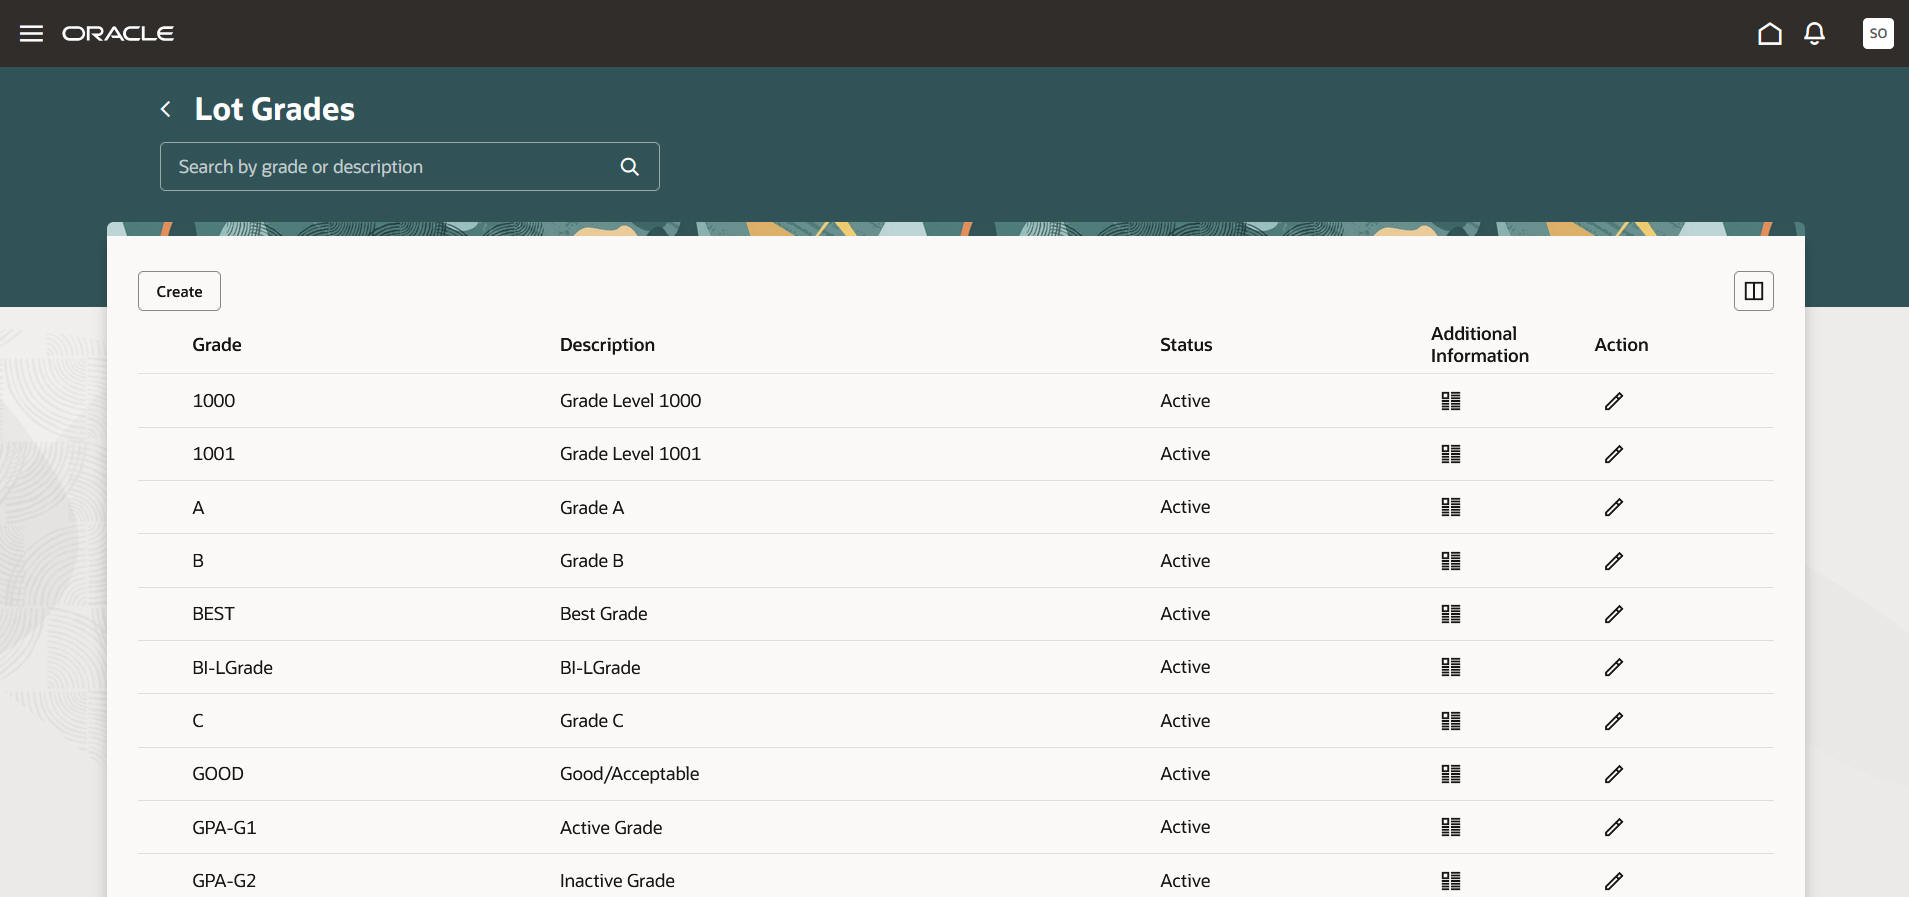The width and height of the screenshot is (1909, 897).
Task: Click the 'Grade B' description cell
Action: point(592,561)
